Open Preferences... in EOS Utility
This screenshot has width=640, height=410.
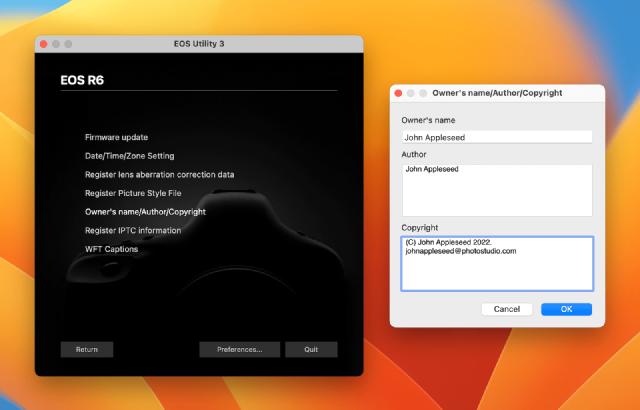pyautogui.click(x=240, y=350)
